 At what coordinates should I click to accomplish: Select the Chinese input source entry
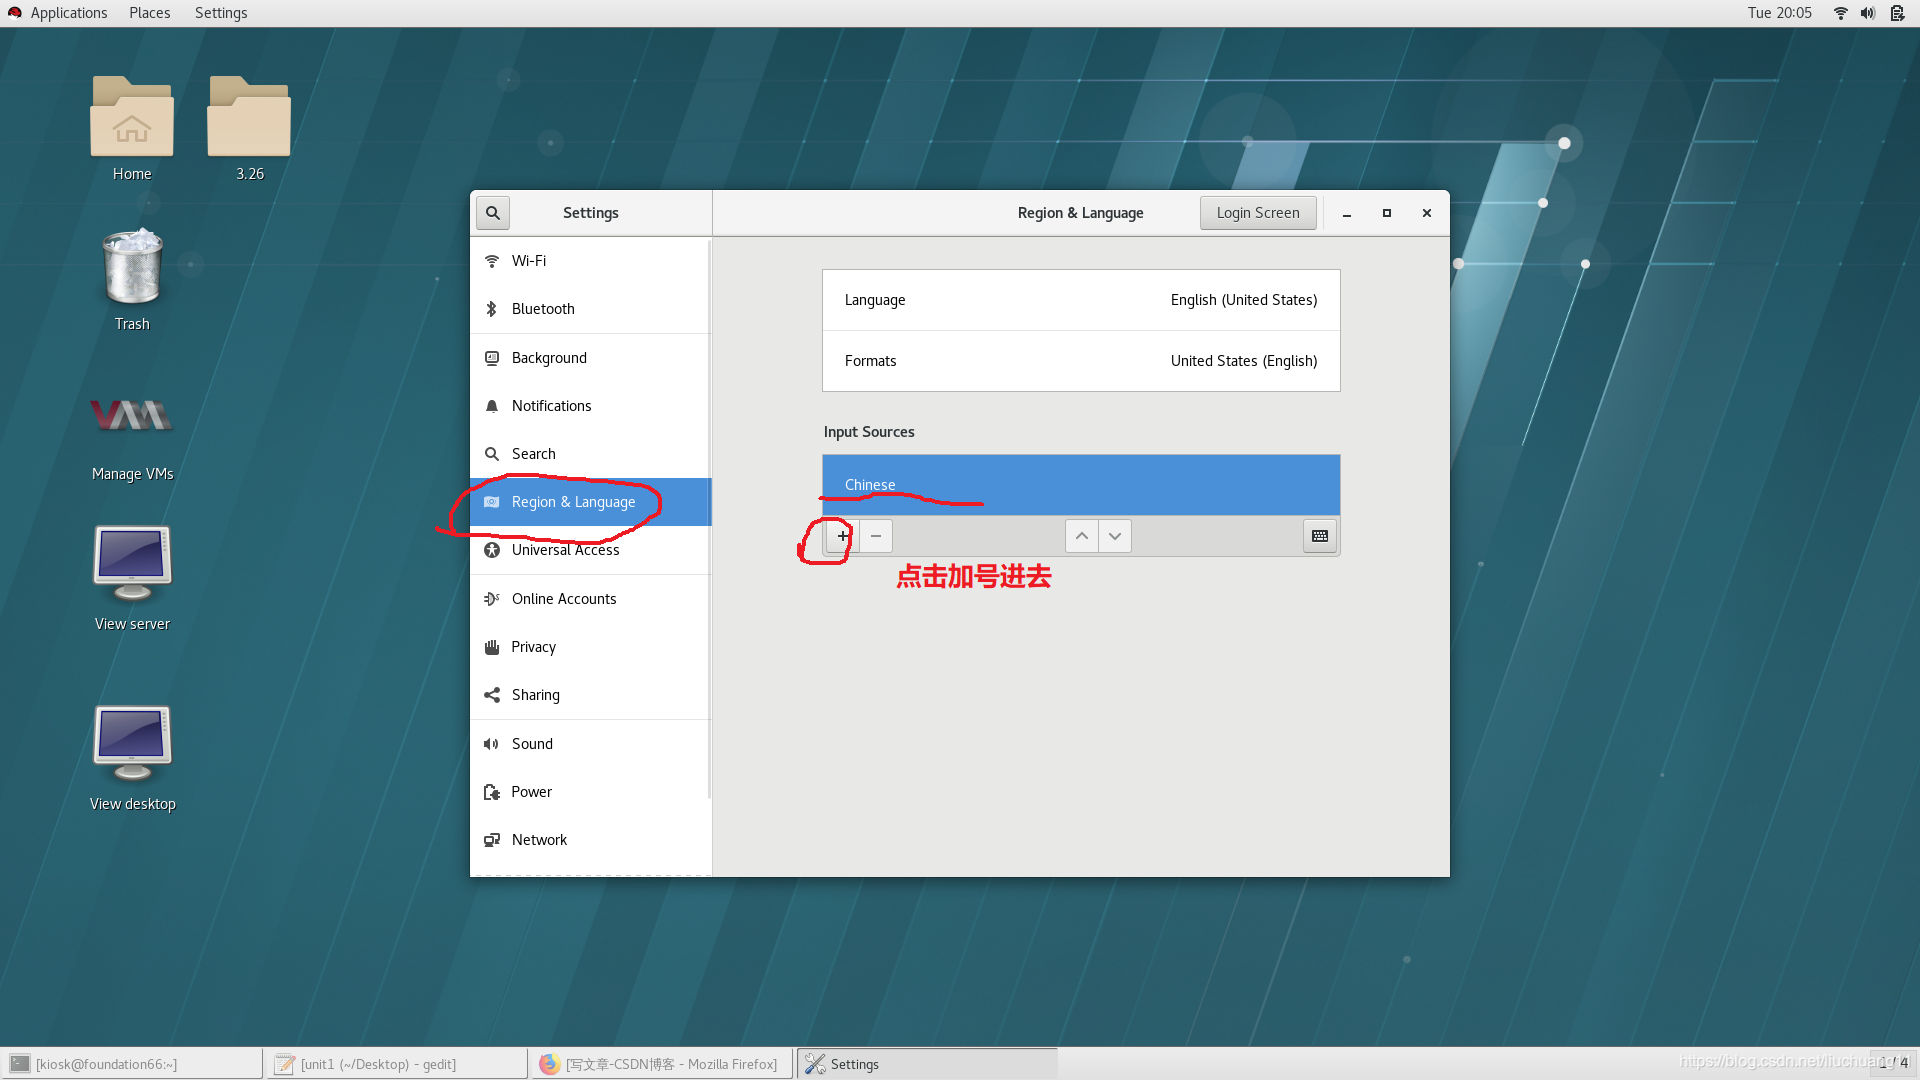(1080, 485)
